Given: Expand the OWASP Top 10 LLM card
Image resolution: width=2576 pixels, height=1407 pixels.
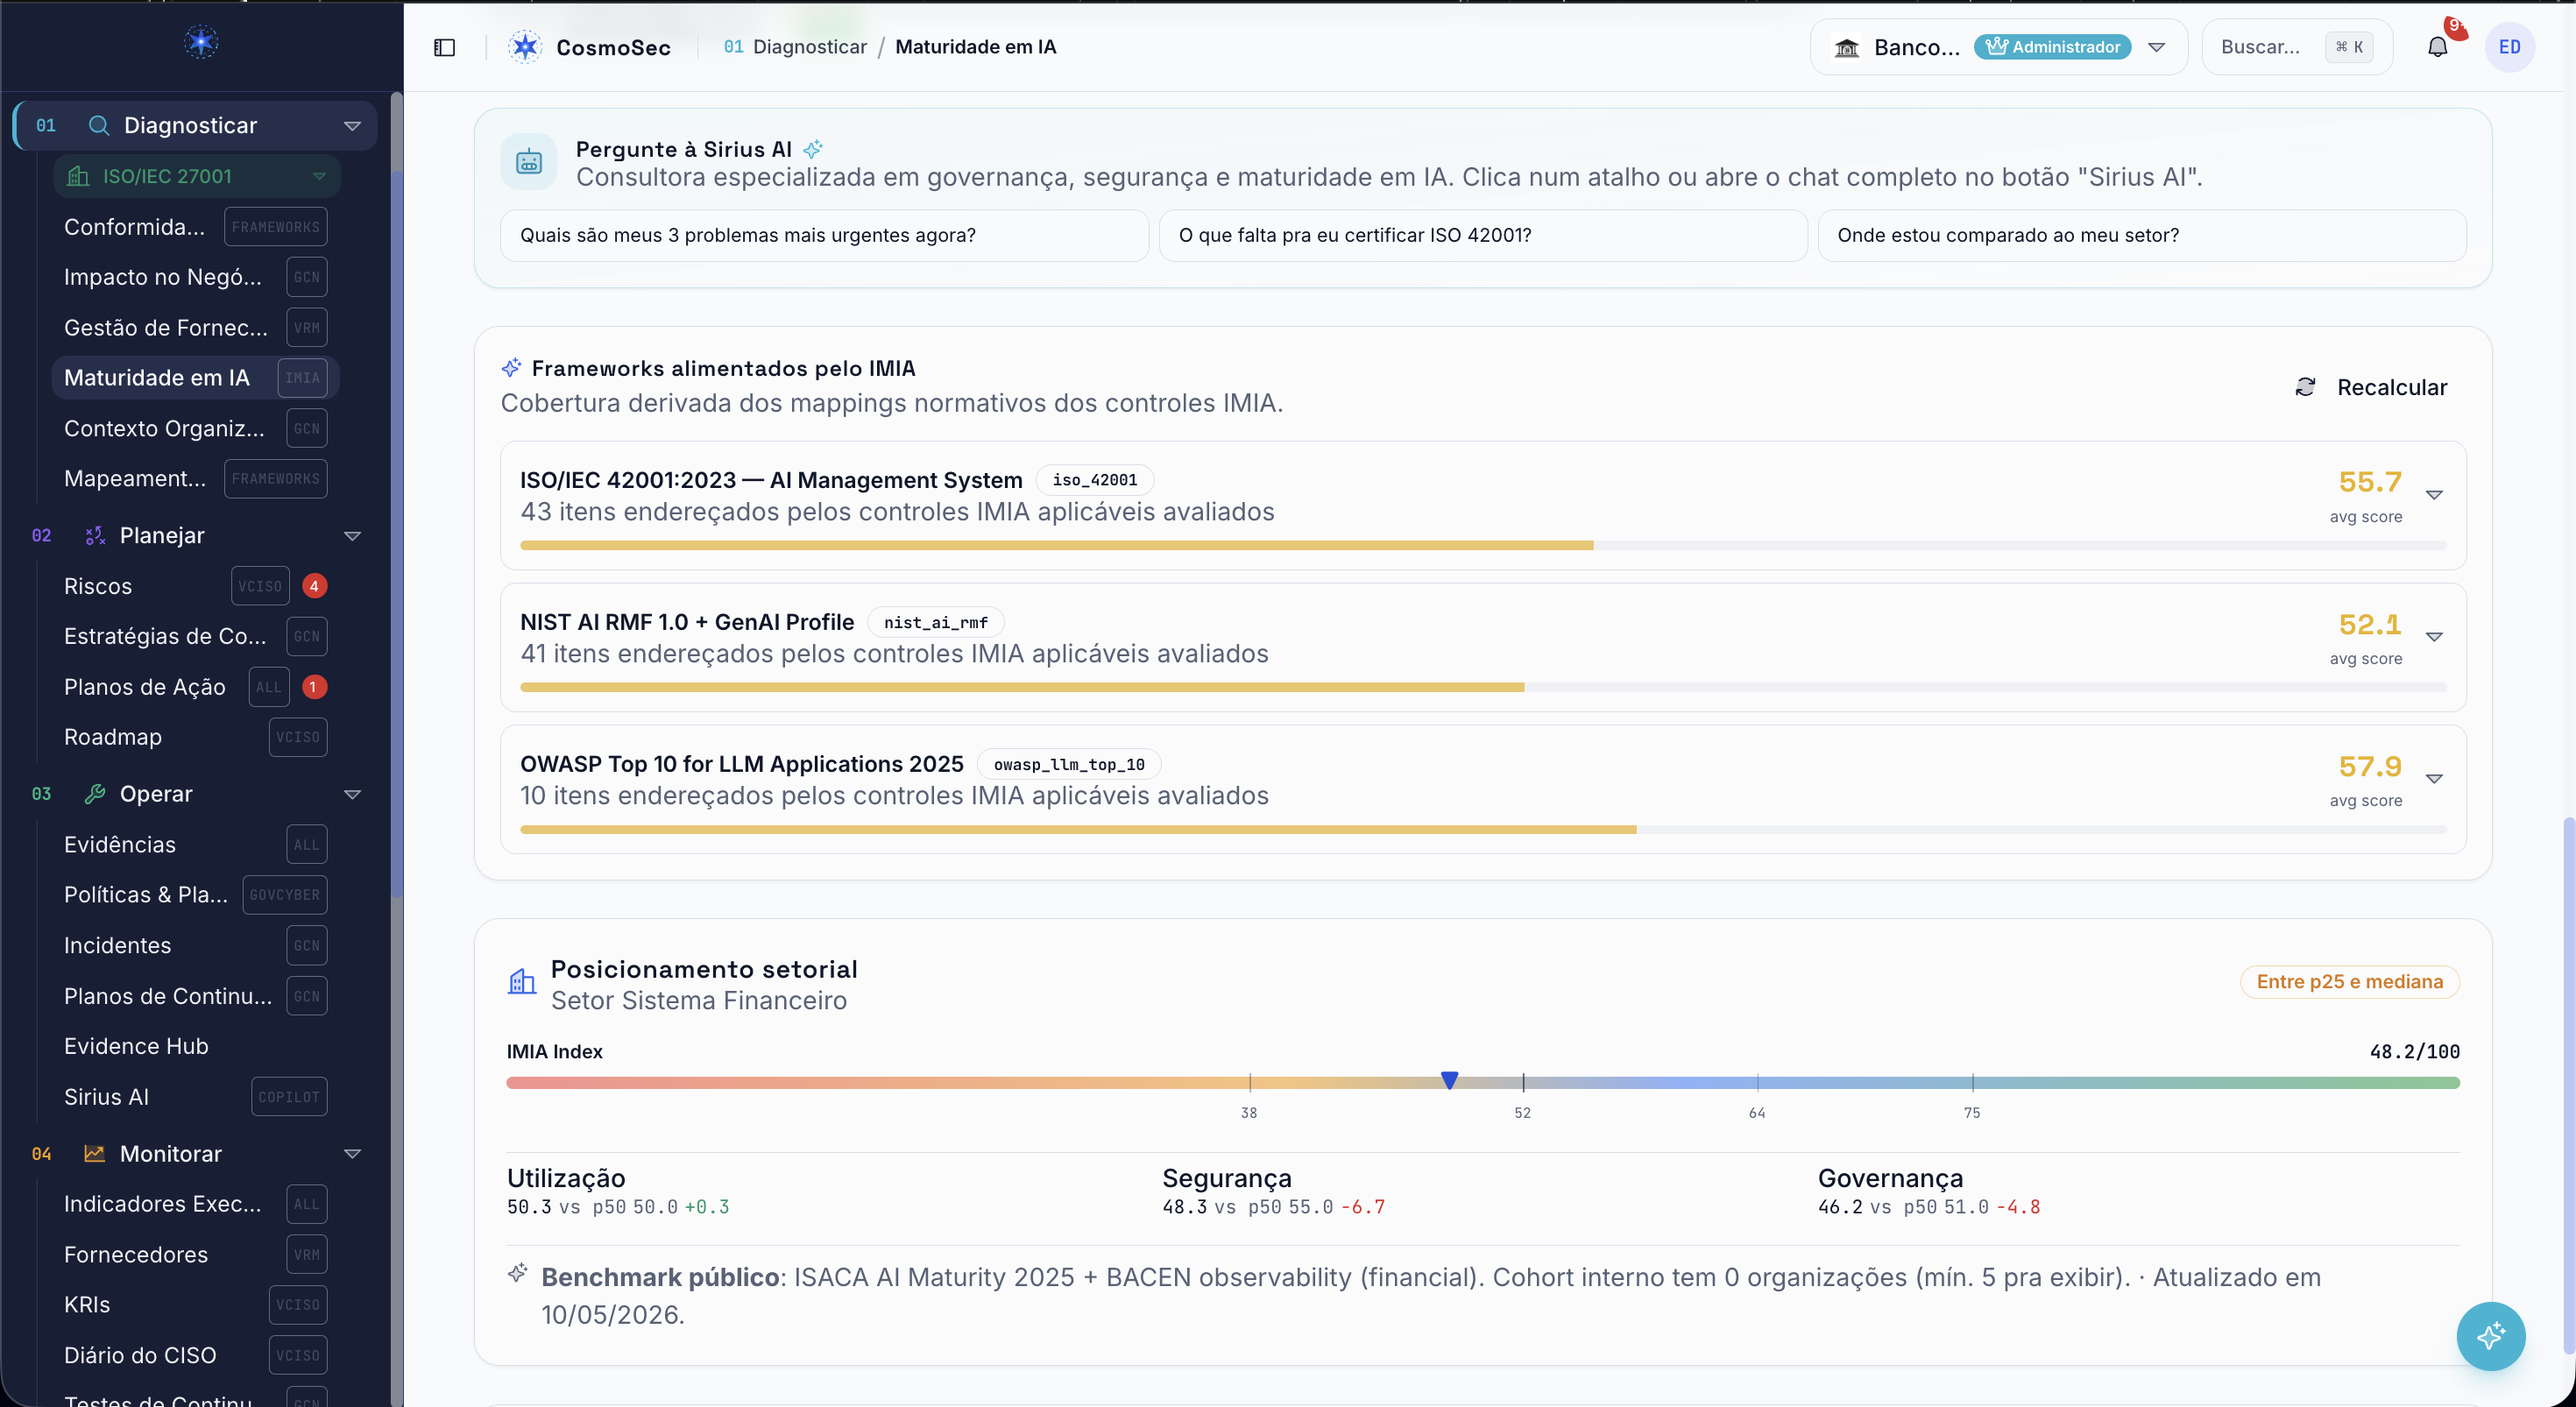Looking at the screenshot, I should (x=2434, y=779).
